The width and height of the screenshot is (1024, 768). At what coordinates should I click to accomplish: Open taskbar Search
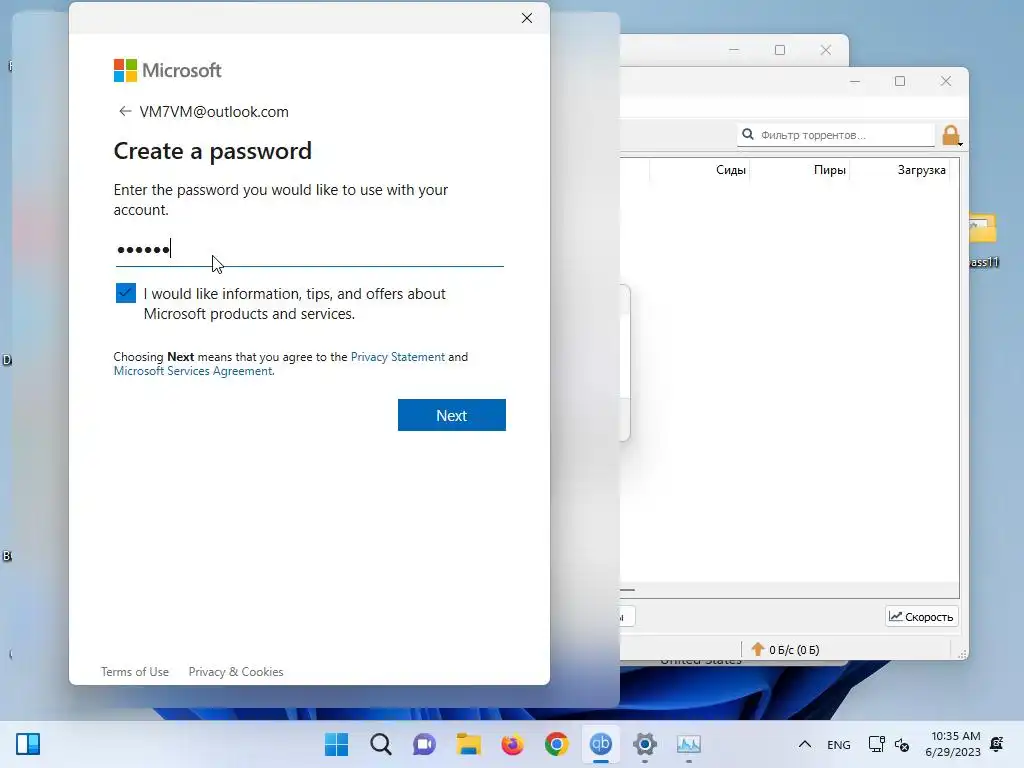[x=381, y=744]
